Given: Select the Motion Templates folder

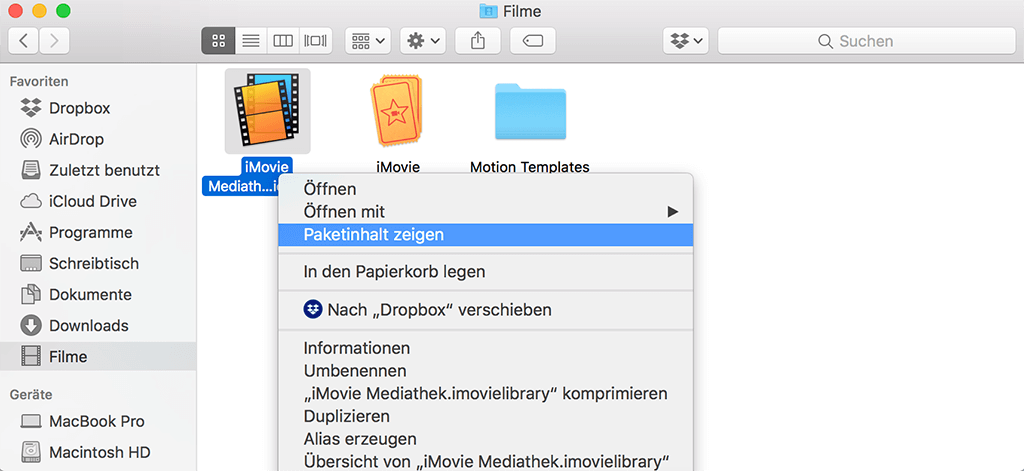Looking at the screenshot, I should 530,111.
